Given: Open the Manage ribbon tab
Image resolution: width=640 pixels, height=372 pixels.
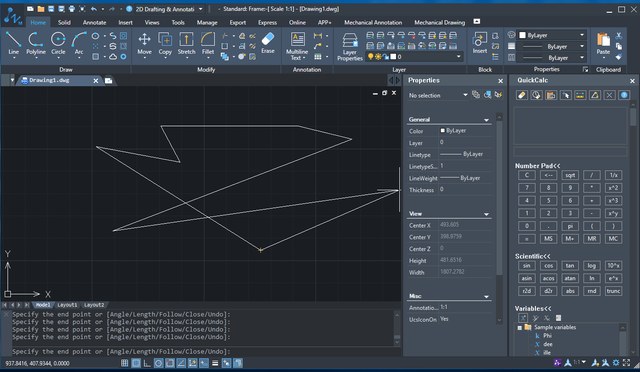Looking at the screenshot, I should click(207, 22).
